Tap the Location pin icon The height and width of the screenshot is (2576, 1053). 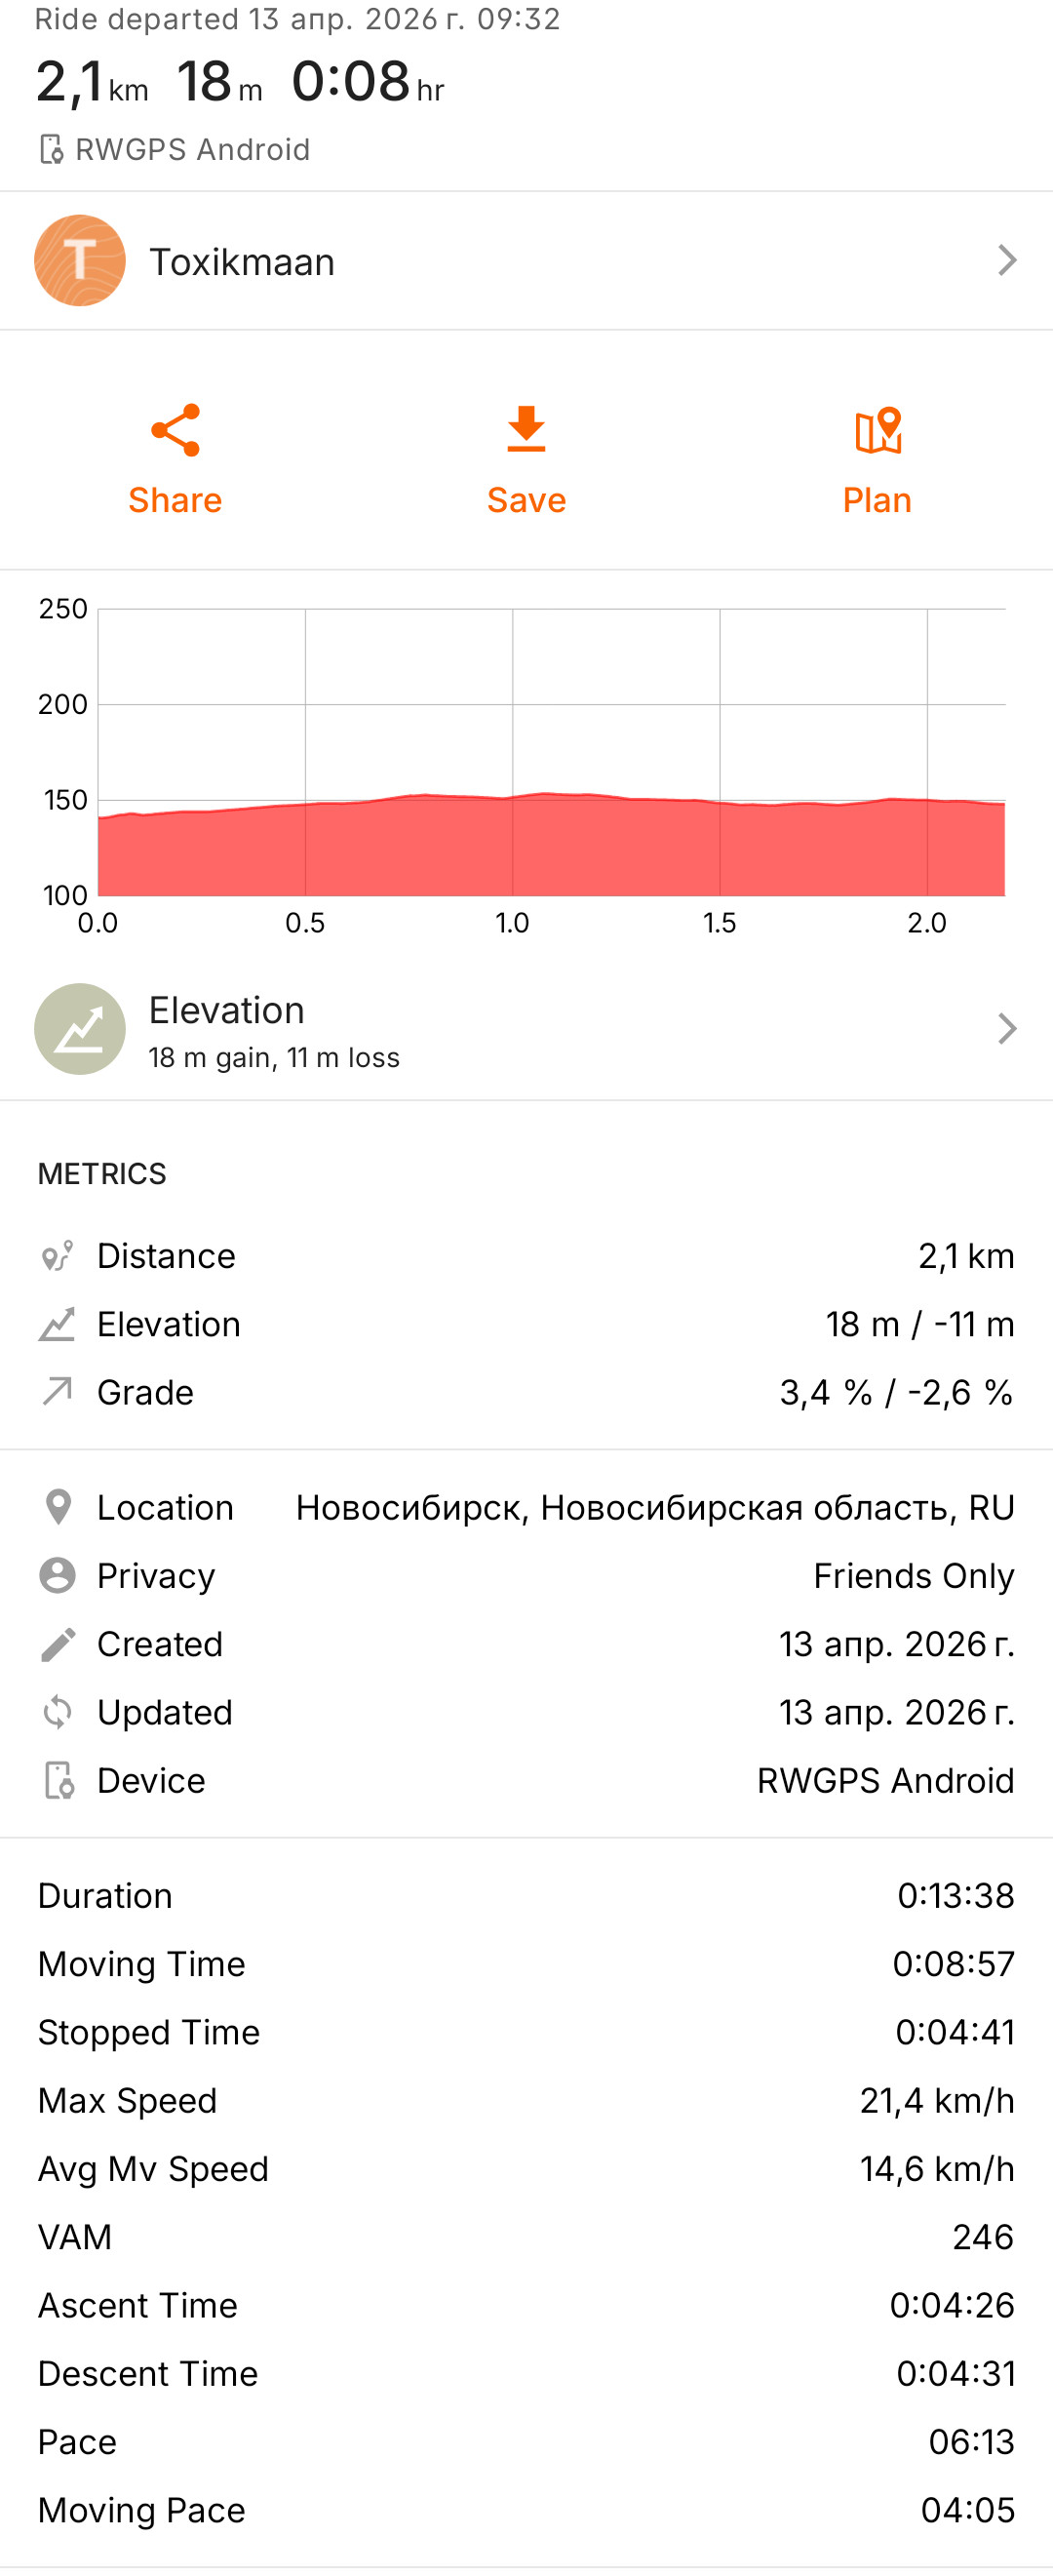point(58,1507)
